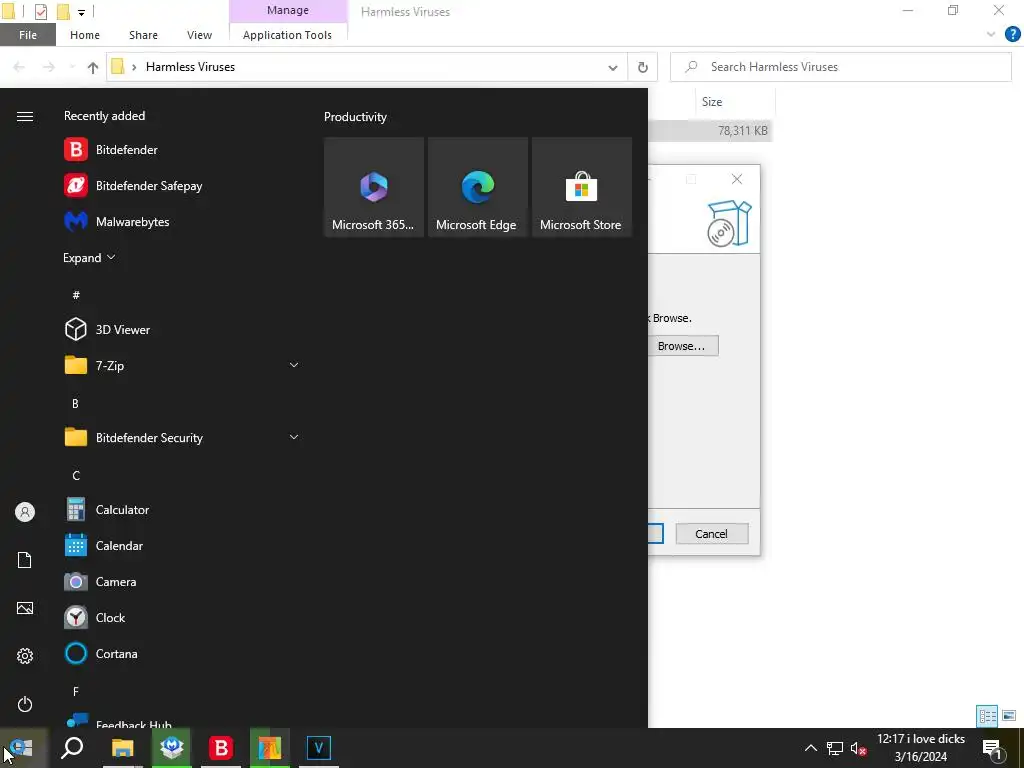Click the Windows Start button
This screenshot has width=1024, height=768.
pyautogui.click(x=22, y=748)
